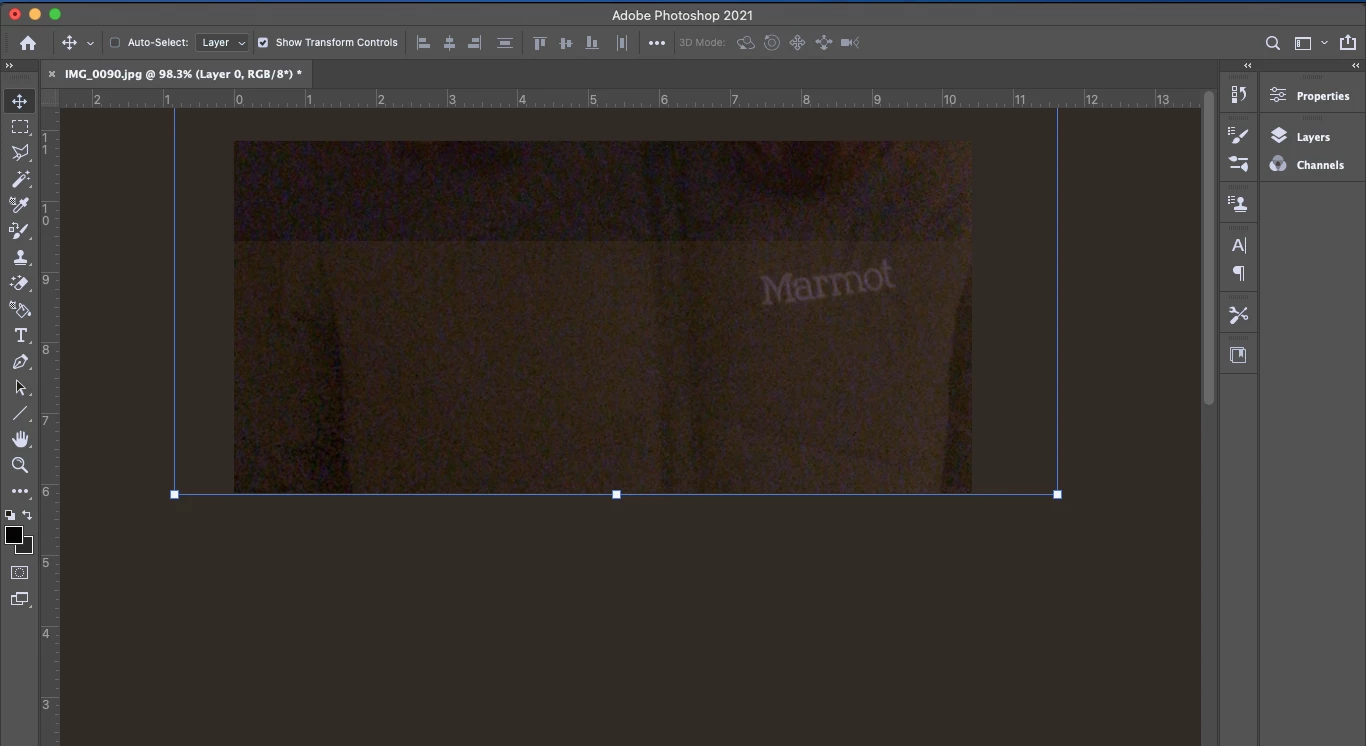Enable the Auto-Select checkbox
The width and height of the screenshot is (1366, 746).
click(x=115, y=43)
